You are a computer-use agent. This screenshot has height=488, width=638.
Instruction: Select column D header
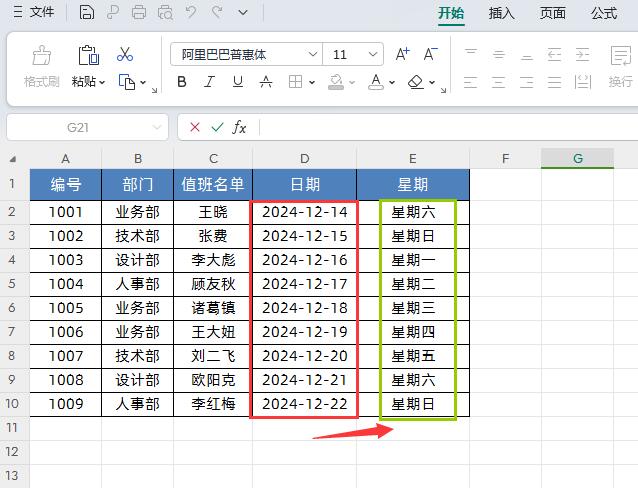(x=304, y=158)
